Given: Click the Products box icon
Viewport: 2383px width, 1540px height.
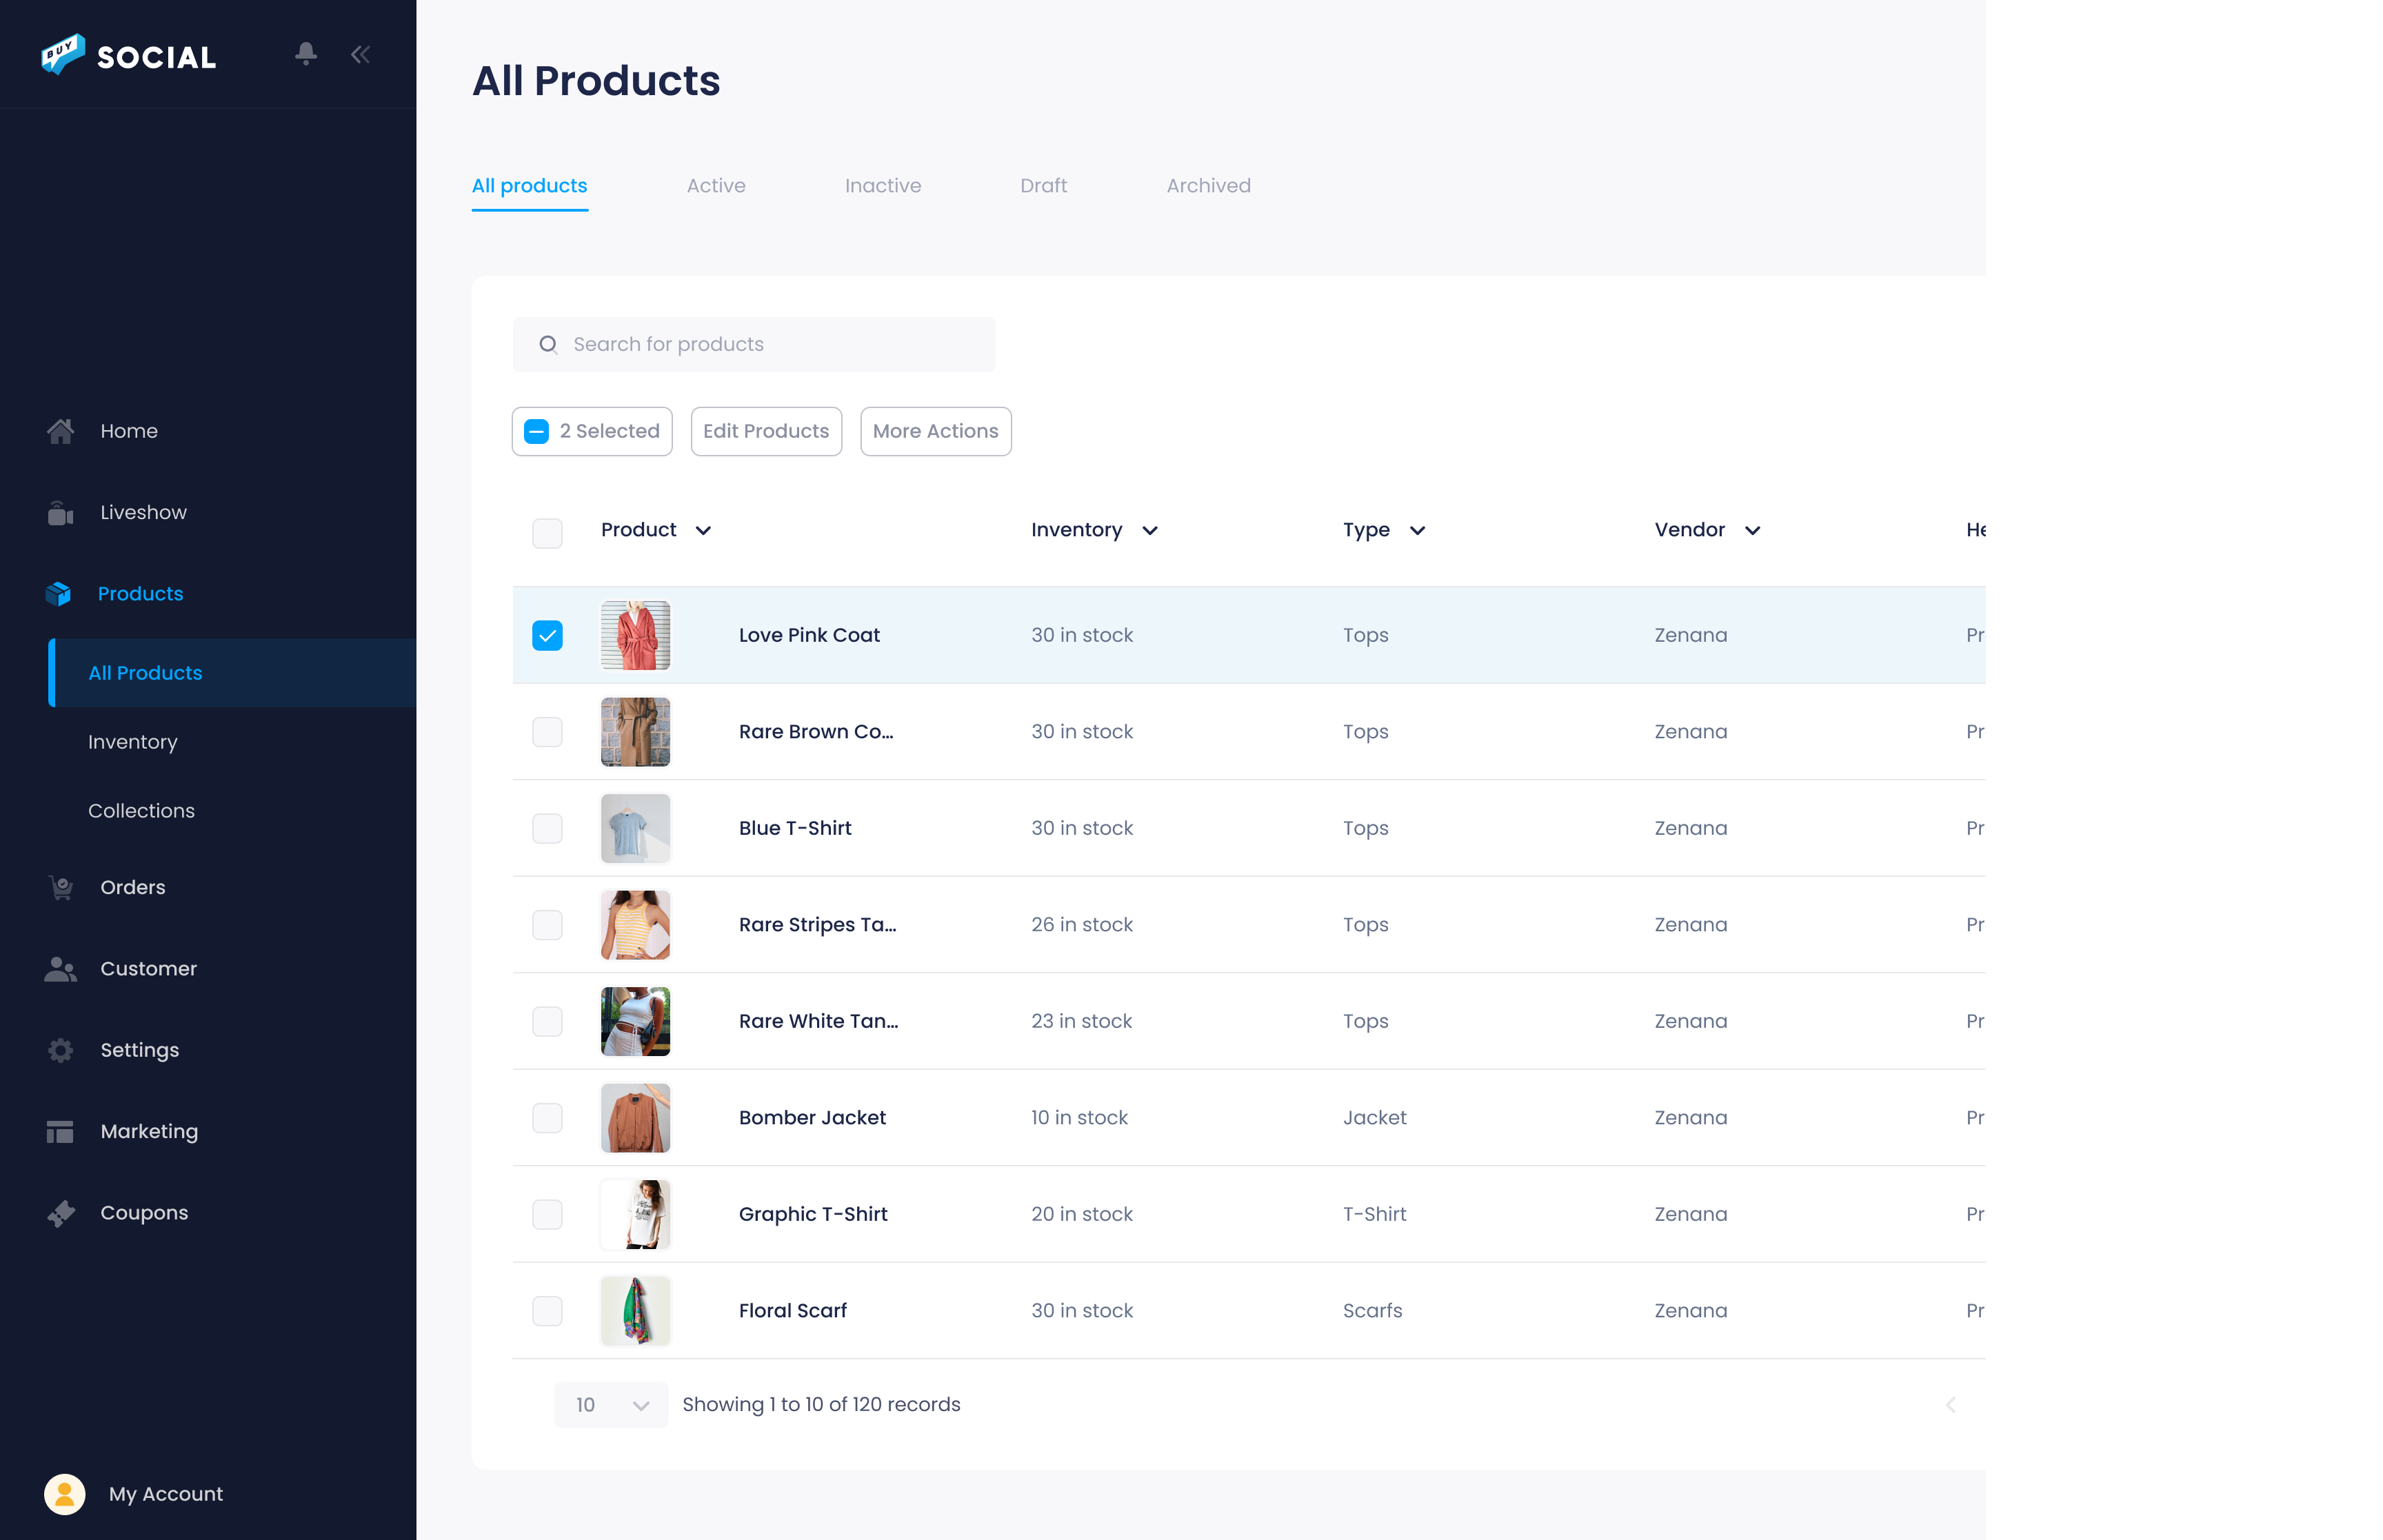Looking at the screenshot, I should coord(59,593).
